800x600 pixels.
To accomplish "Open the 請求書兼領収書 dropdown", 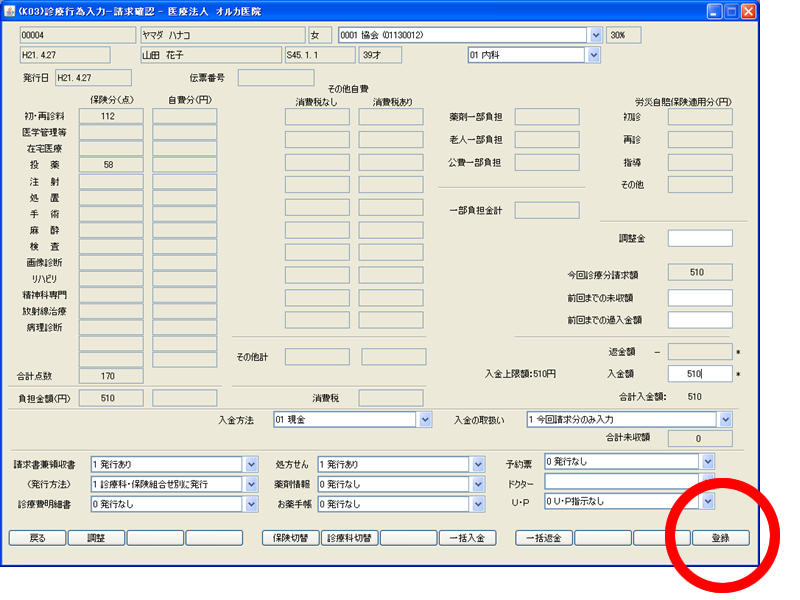I will click(251, 464).
